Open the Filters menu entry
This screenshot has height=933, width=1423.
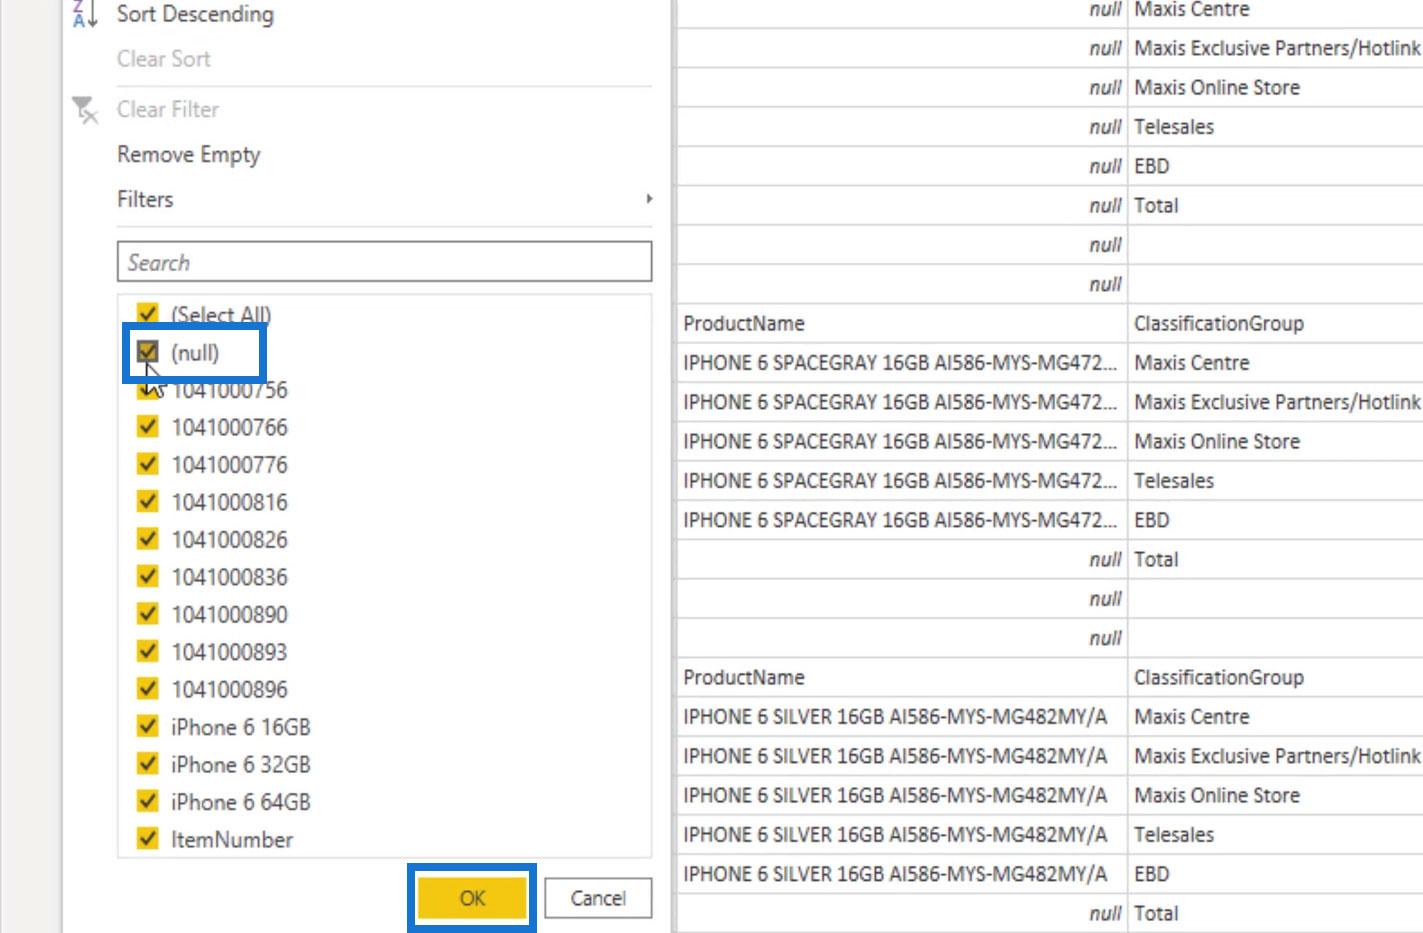(145, 199)
